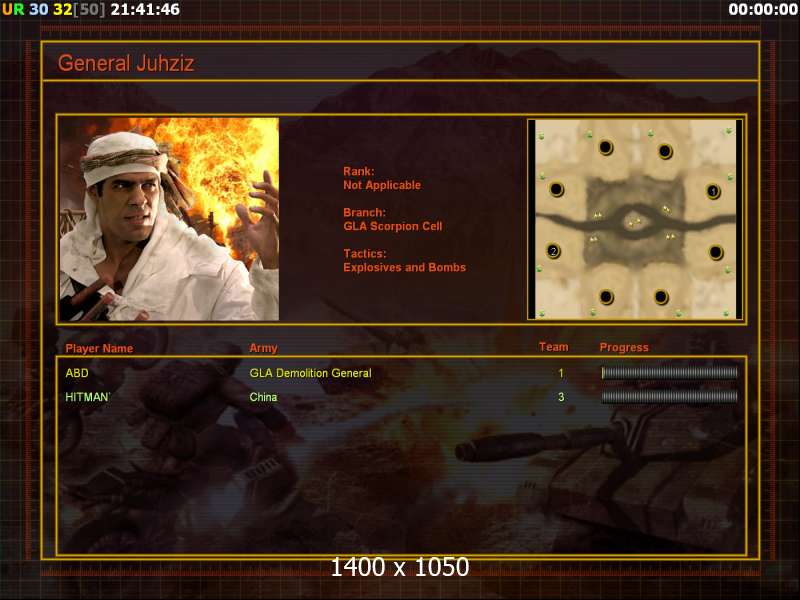Image resolution: width=800 pixels, height=600 pixels.
Task: Click the Army column header
Action: pyautogui.click(x=263, y=348)
